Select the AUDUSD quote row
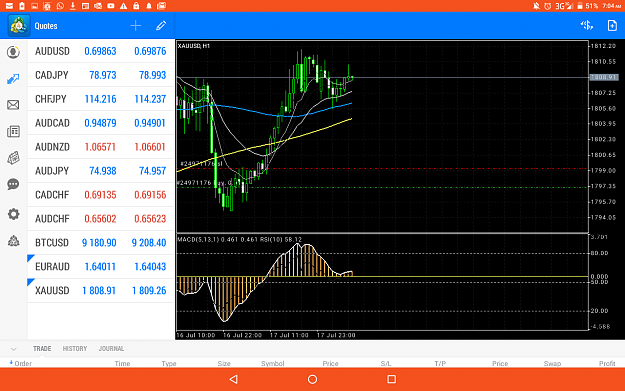 click(101, 51)
